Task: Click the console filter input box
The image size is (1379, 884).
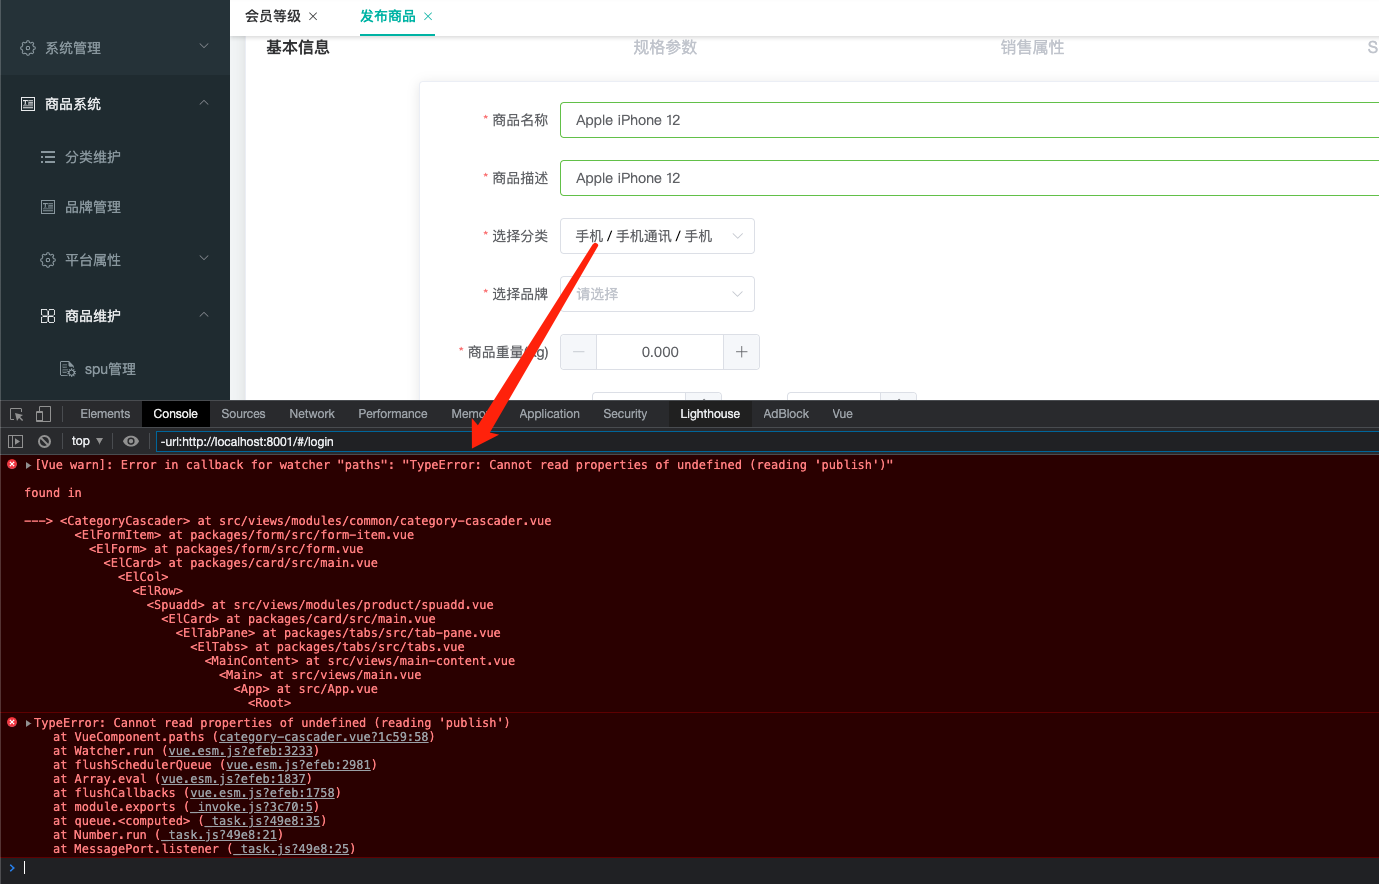Action: coord(767,441)
